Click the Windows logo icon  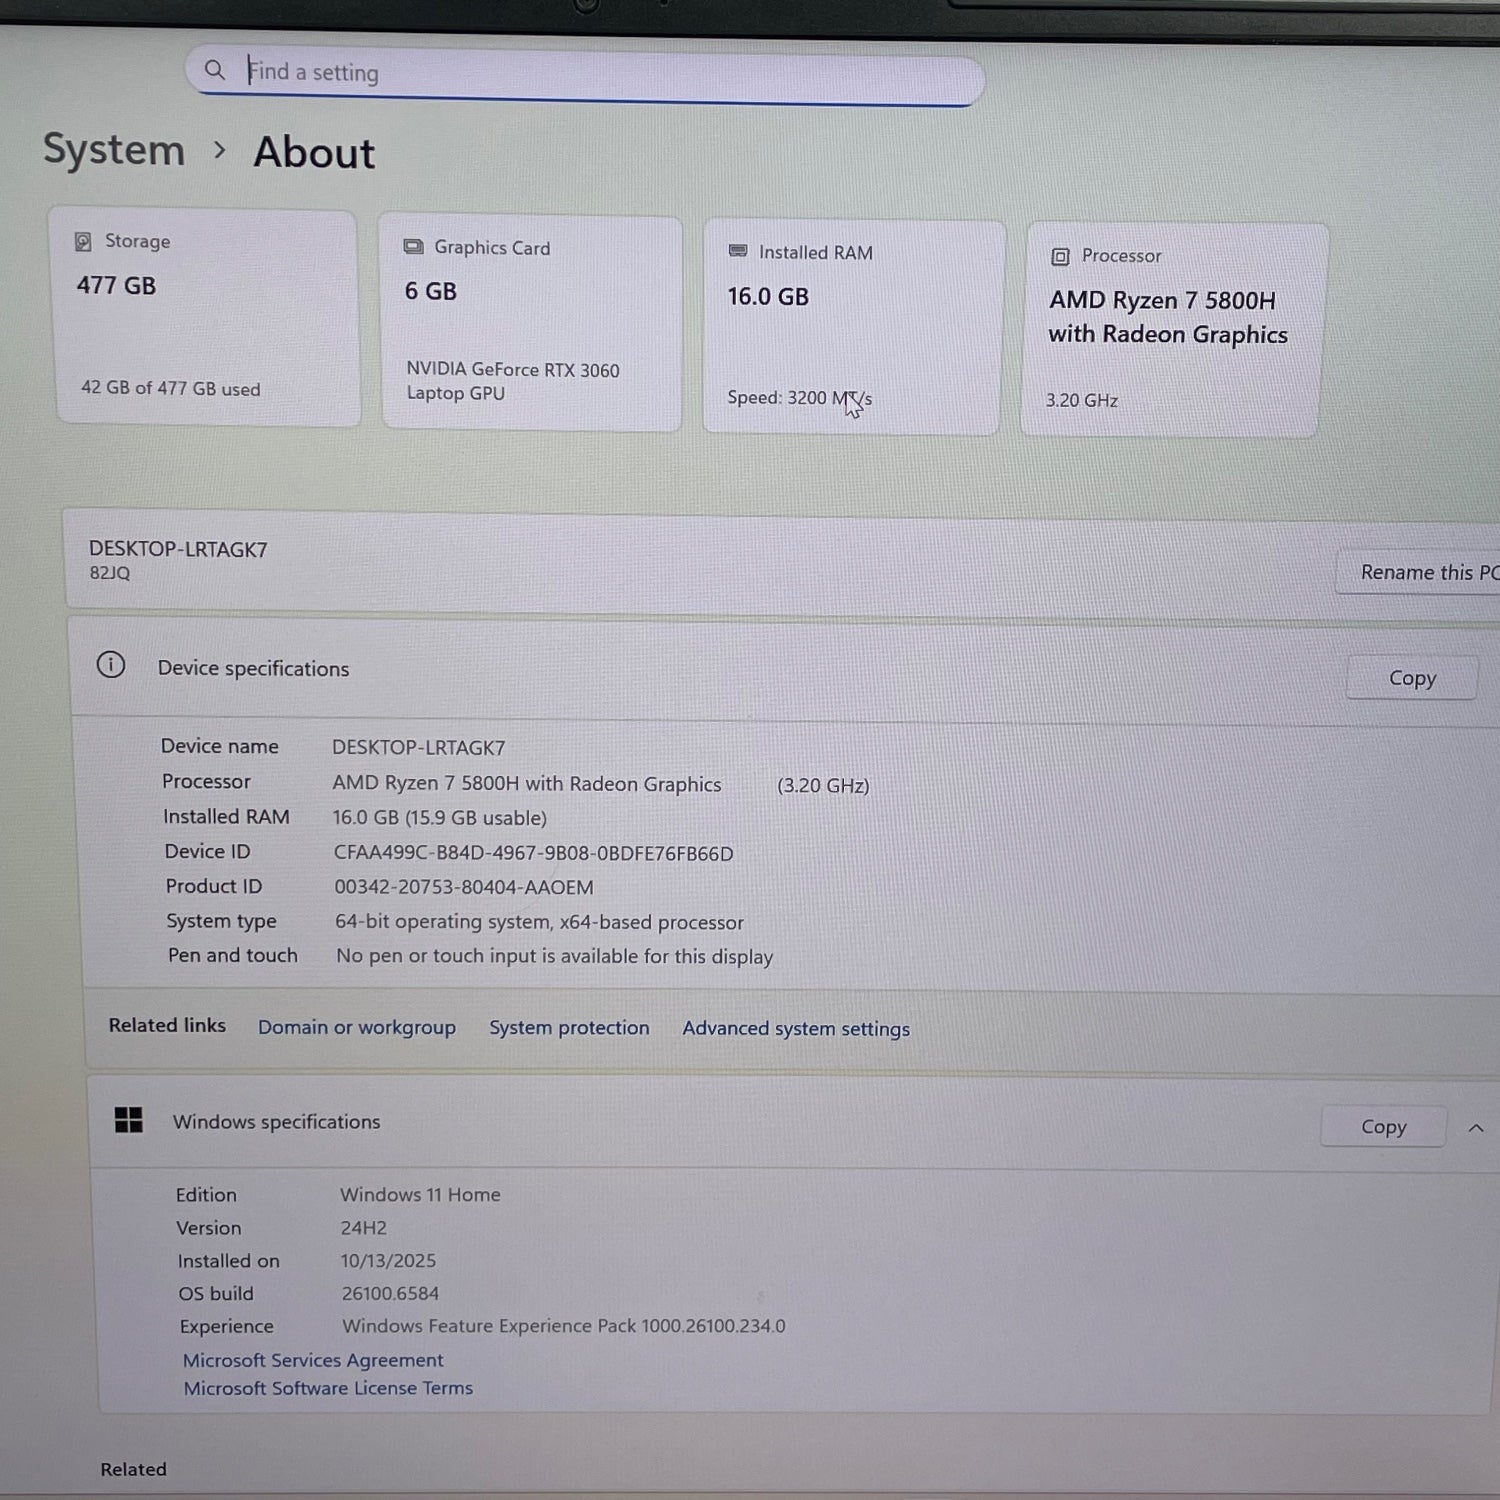(129, 1120)
